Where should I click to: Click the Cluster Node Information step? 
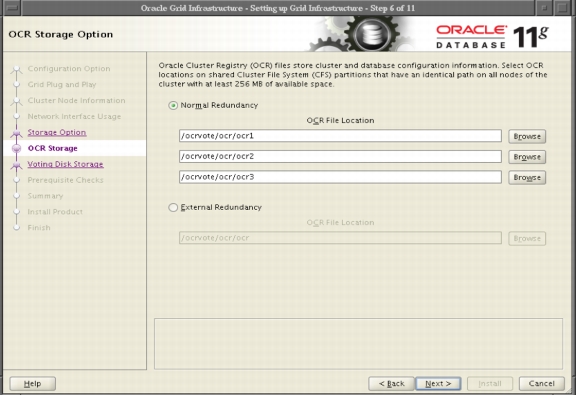pyautogui.click(x=76, y=100)
